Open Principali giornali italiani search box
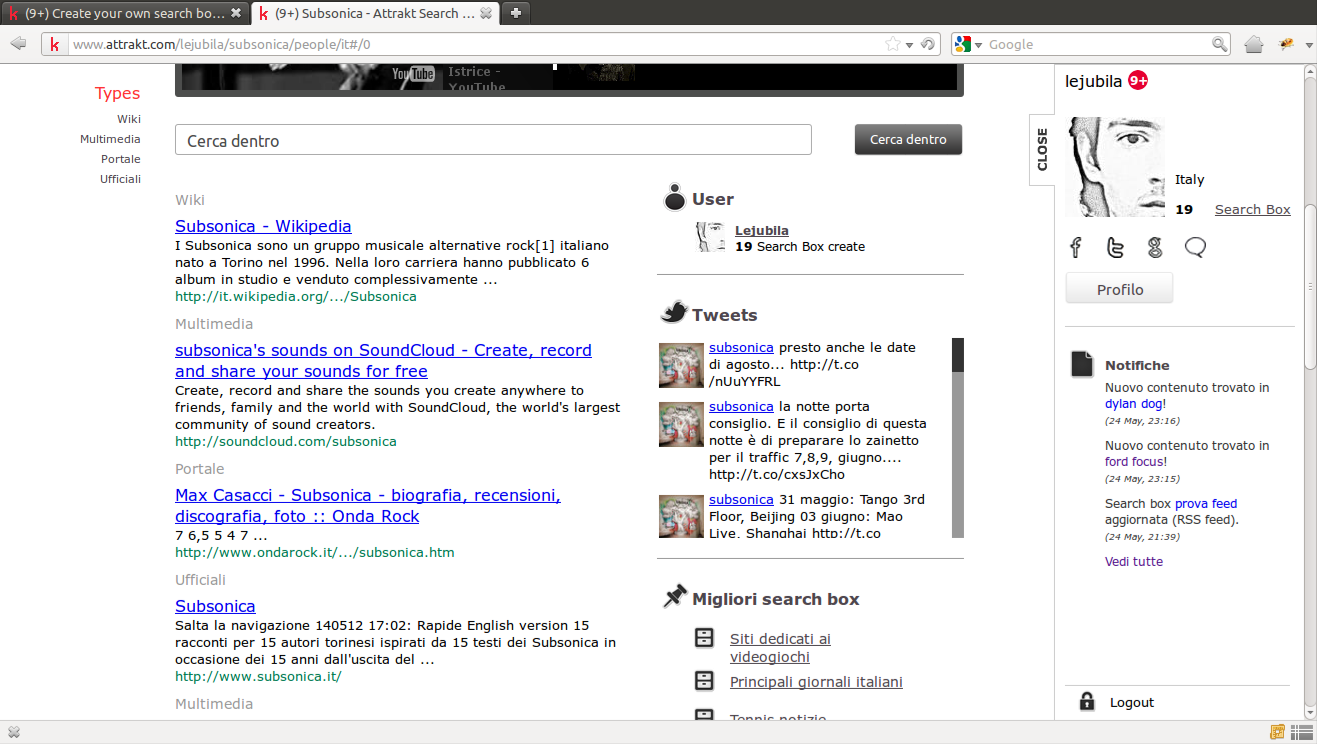1317x744 pixels. tap(816, 682)
